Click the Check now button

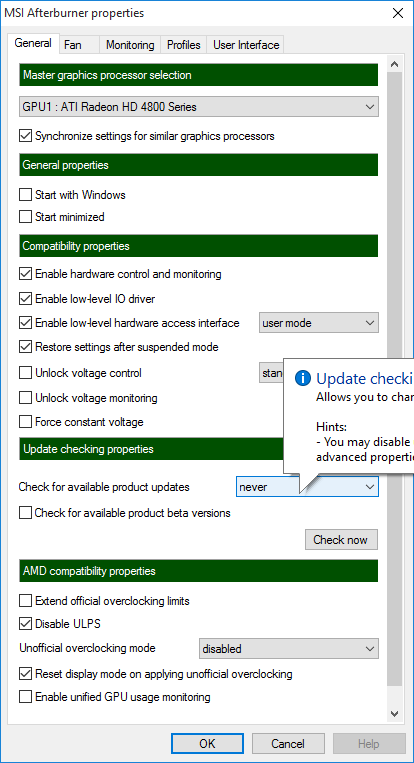(341, 540)
